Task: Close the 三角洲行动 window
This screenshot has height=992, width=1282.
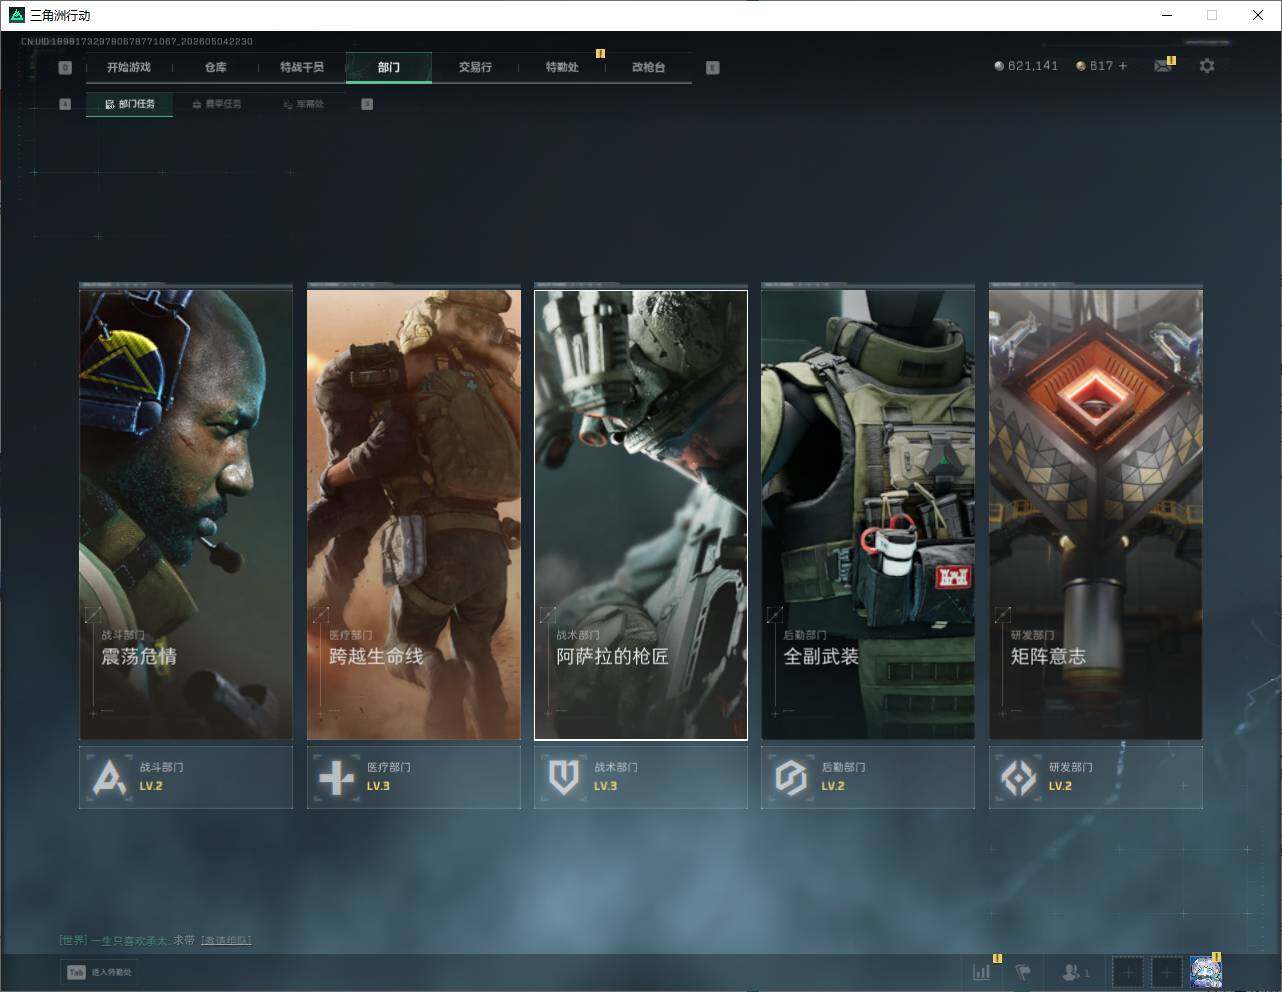Action: click(1258, 15)
